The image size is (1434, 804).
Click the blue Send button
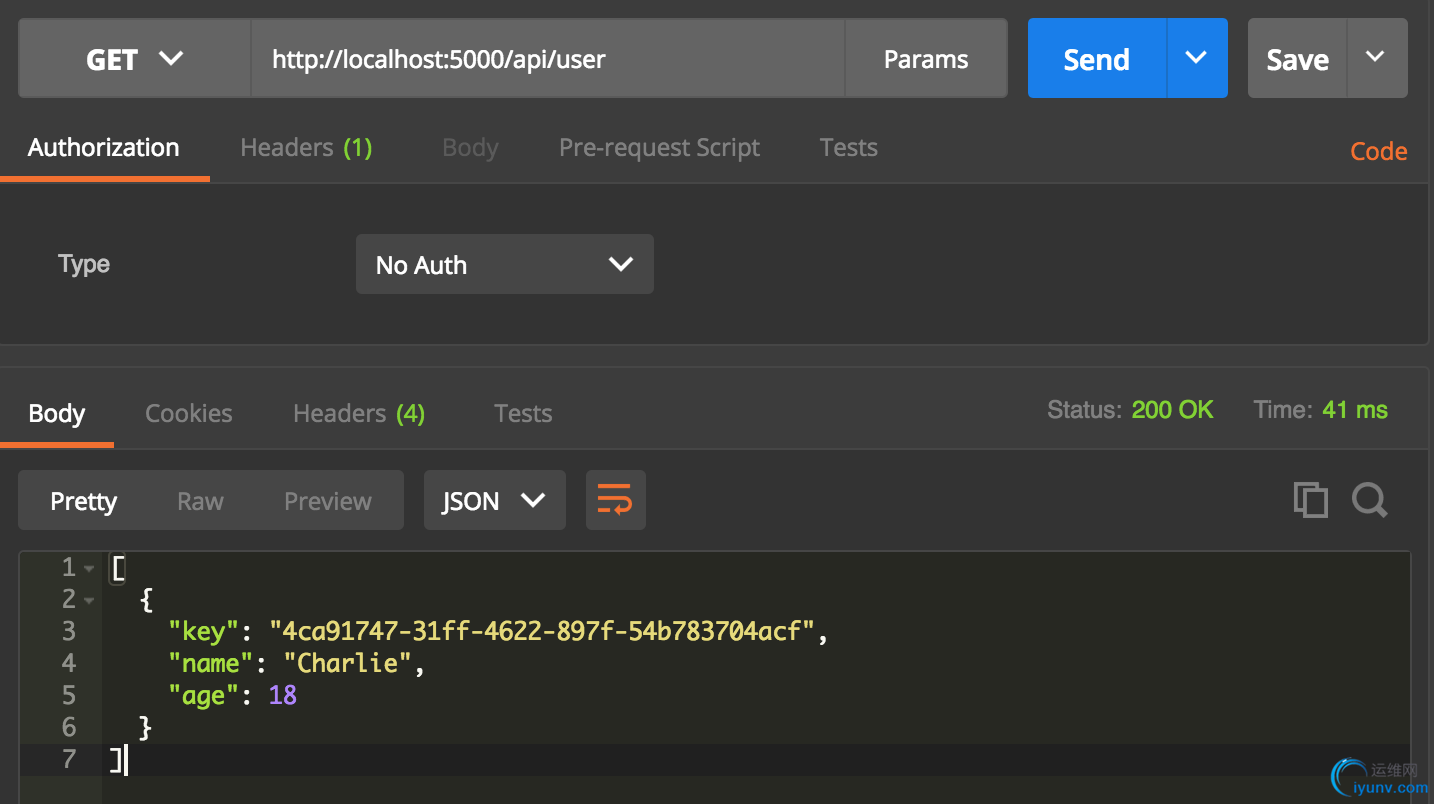pos(1096,59)
